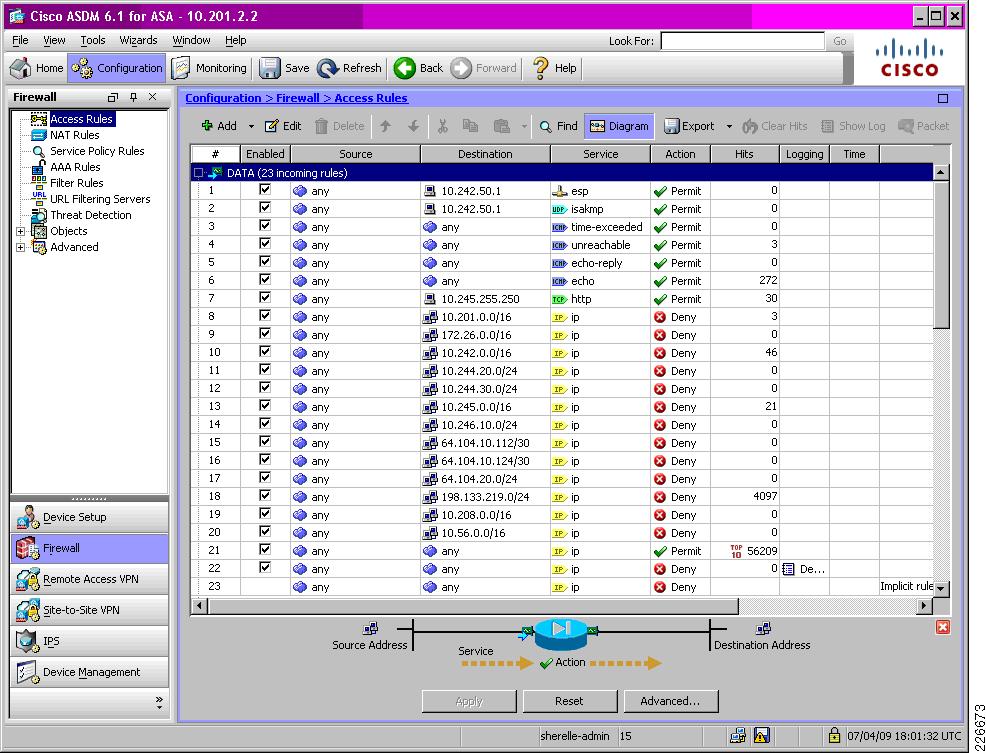The width and height of the screenshot is (986, 753).
Task: Undock the Firewall panel
Action: coord(113,97)
